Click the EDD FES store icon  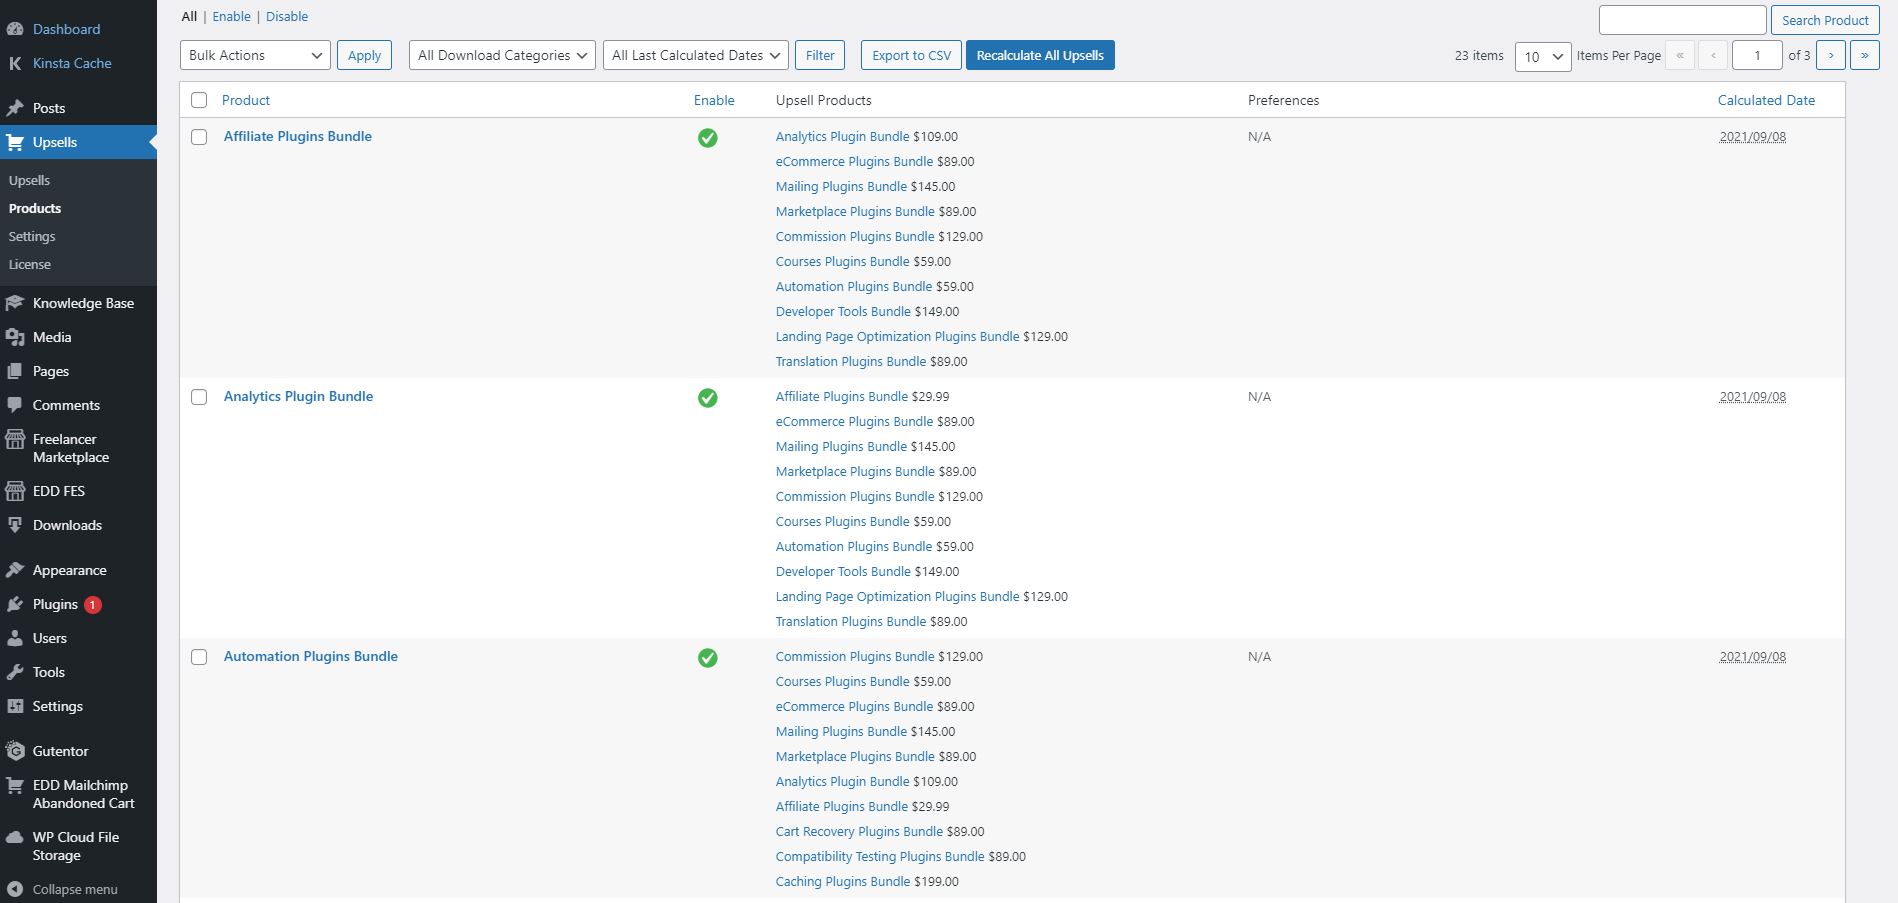pos(15,491)
